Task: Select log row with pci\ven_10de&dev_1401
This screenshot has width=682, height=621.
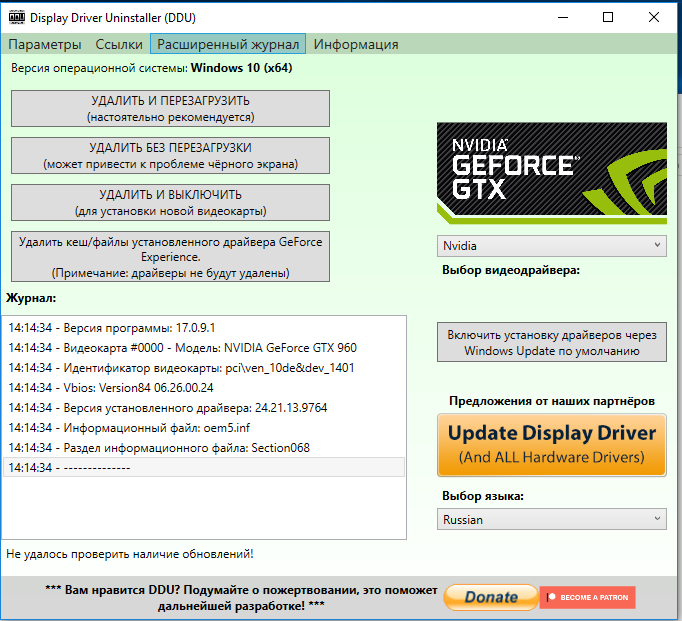Action: click(x=204, y=367)
